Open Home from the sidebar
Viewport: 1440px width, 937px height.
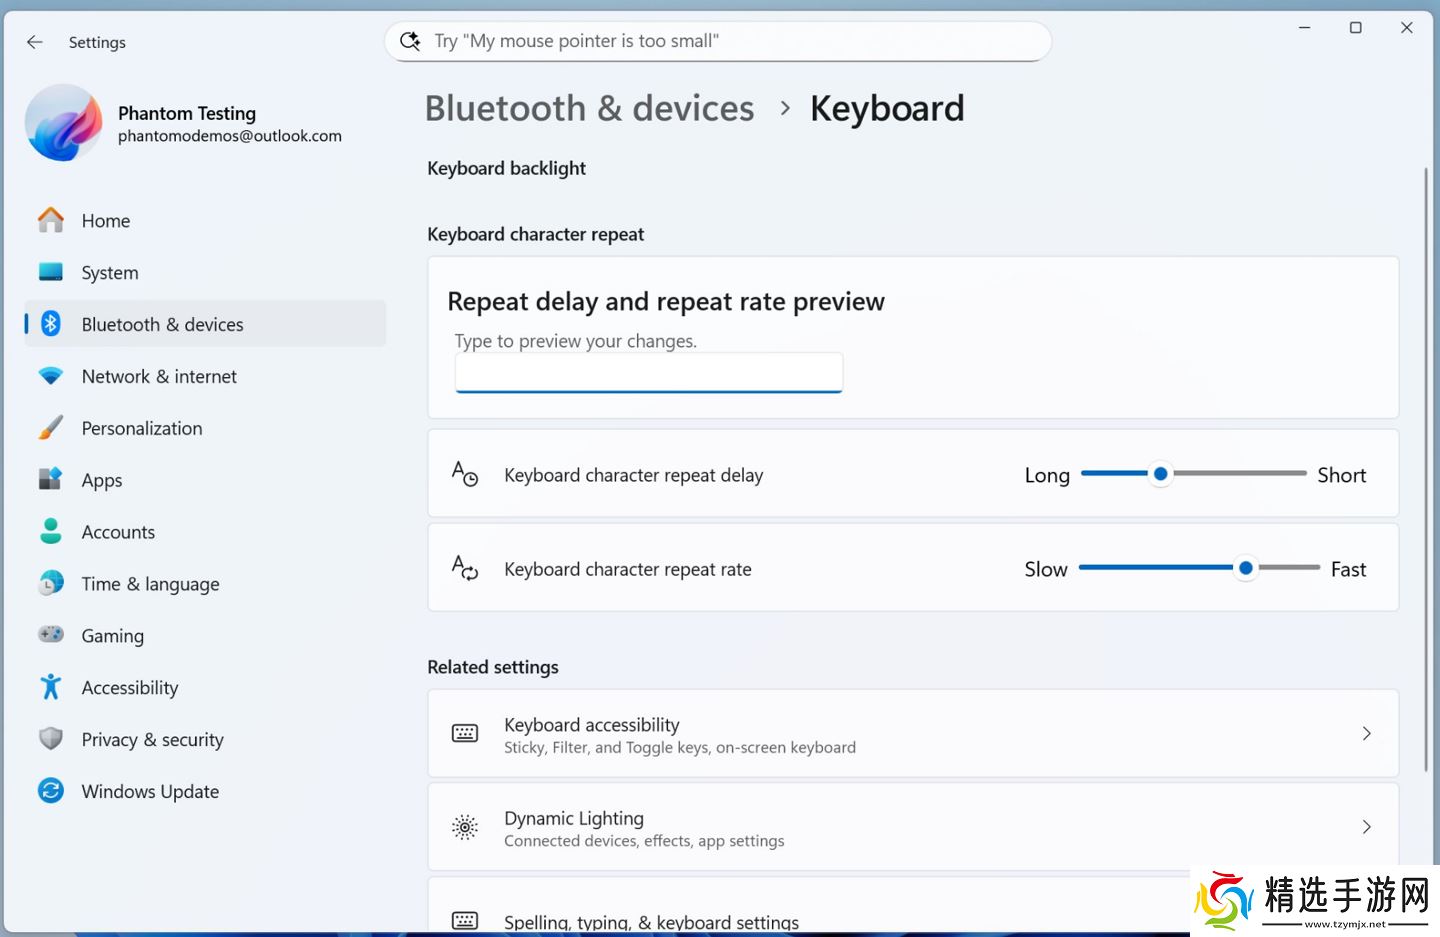pyautogui.click(x=105, y=221)
